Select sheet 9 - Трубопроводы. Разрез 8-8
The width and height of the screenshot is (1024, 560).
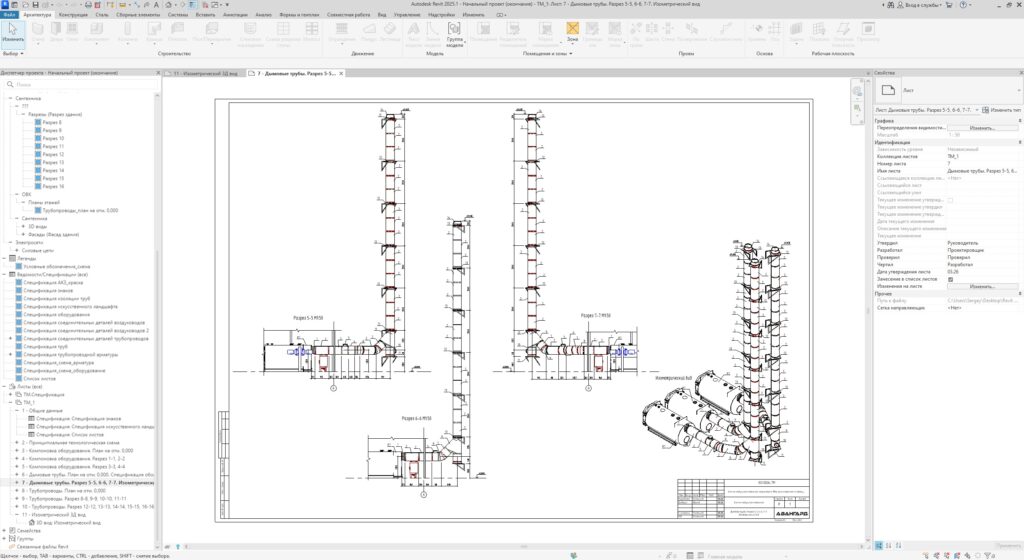click(x=74, y=499)
